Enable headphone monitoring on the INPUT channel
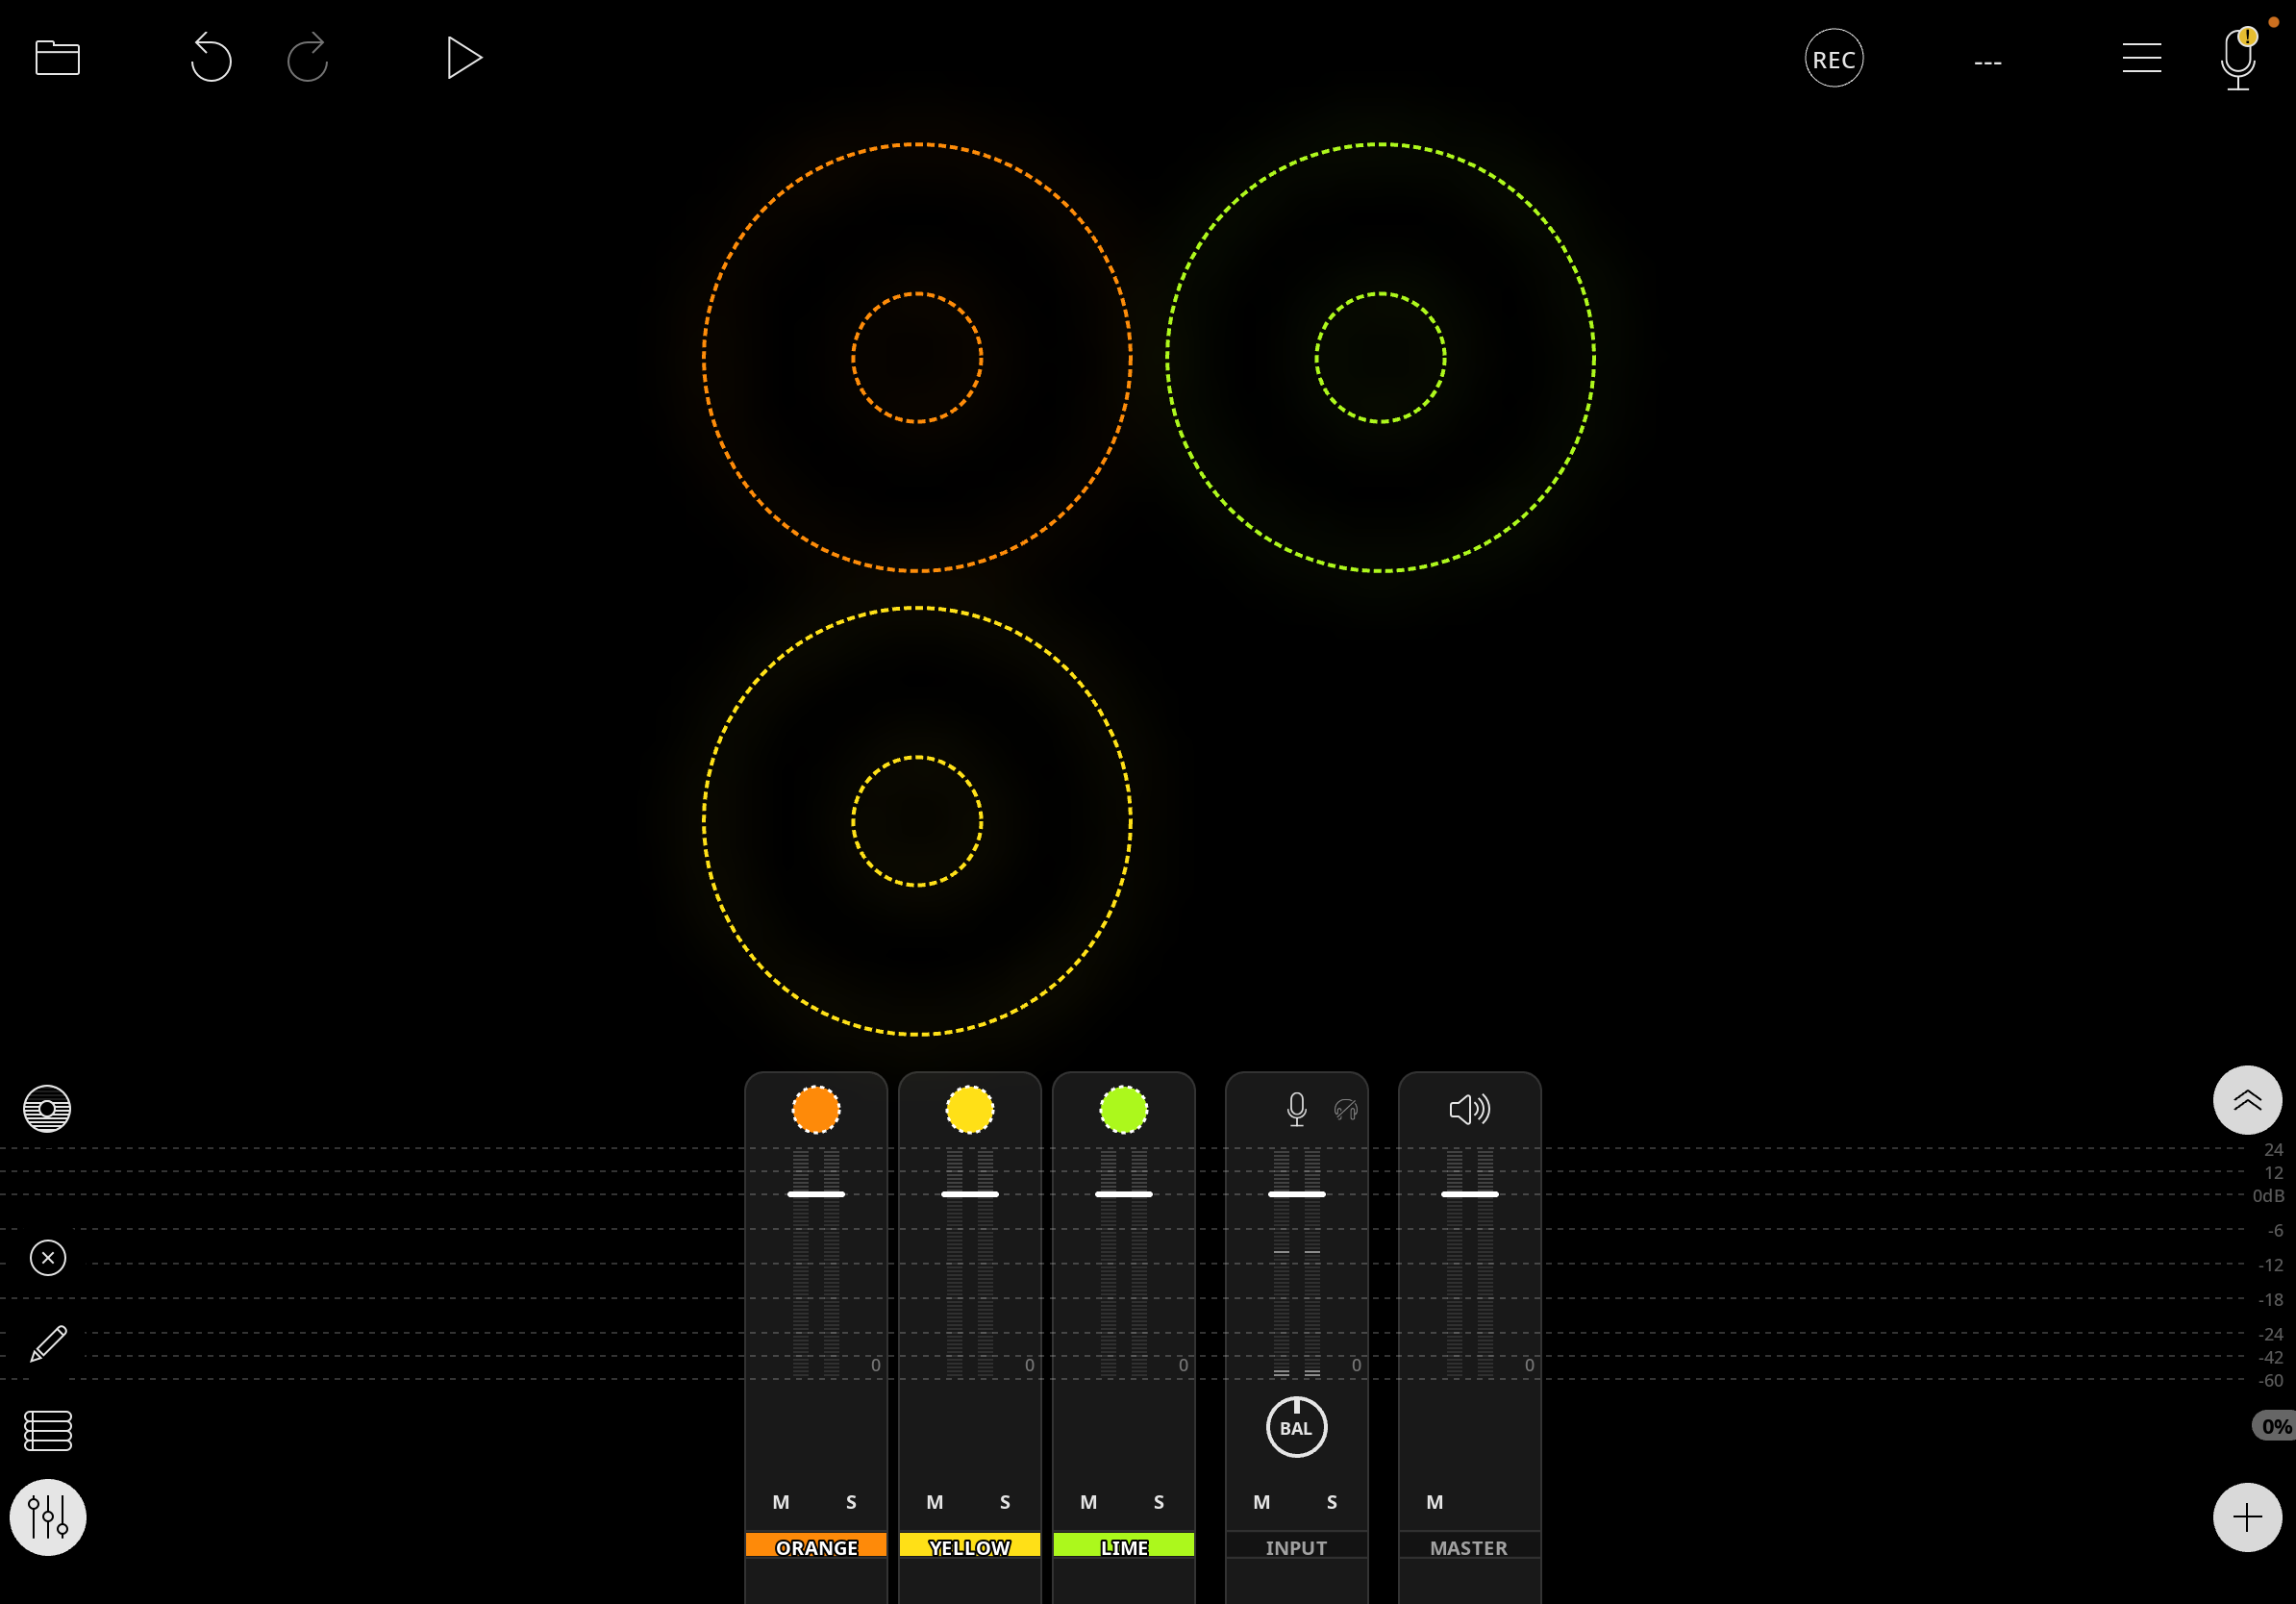Image resolution: width=2296 pixels, height=1604 pixels. click(x=1346, y=1108)
